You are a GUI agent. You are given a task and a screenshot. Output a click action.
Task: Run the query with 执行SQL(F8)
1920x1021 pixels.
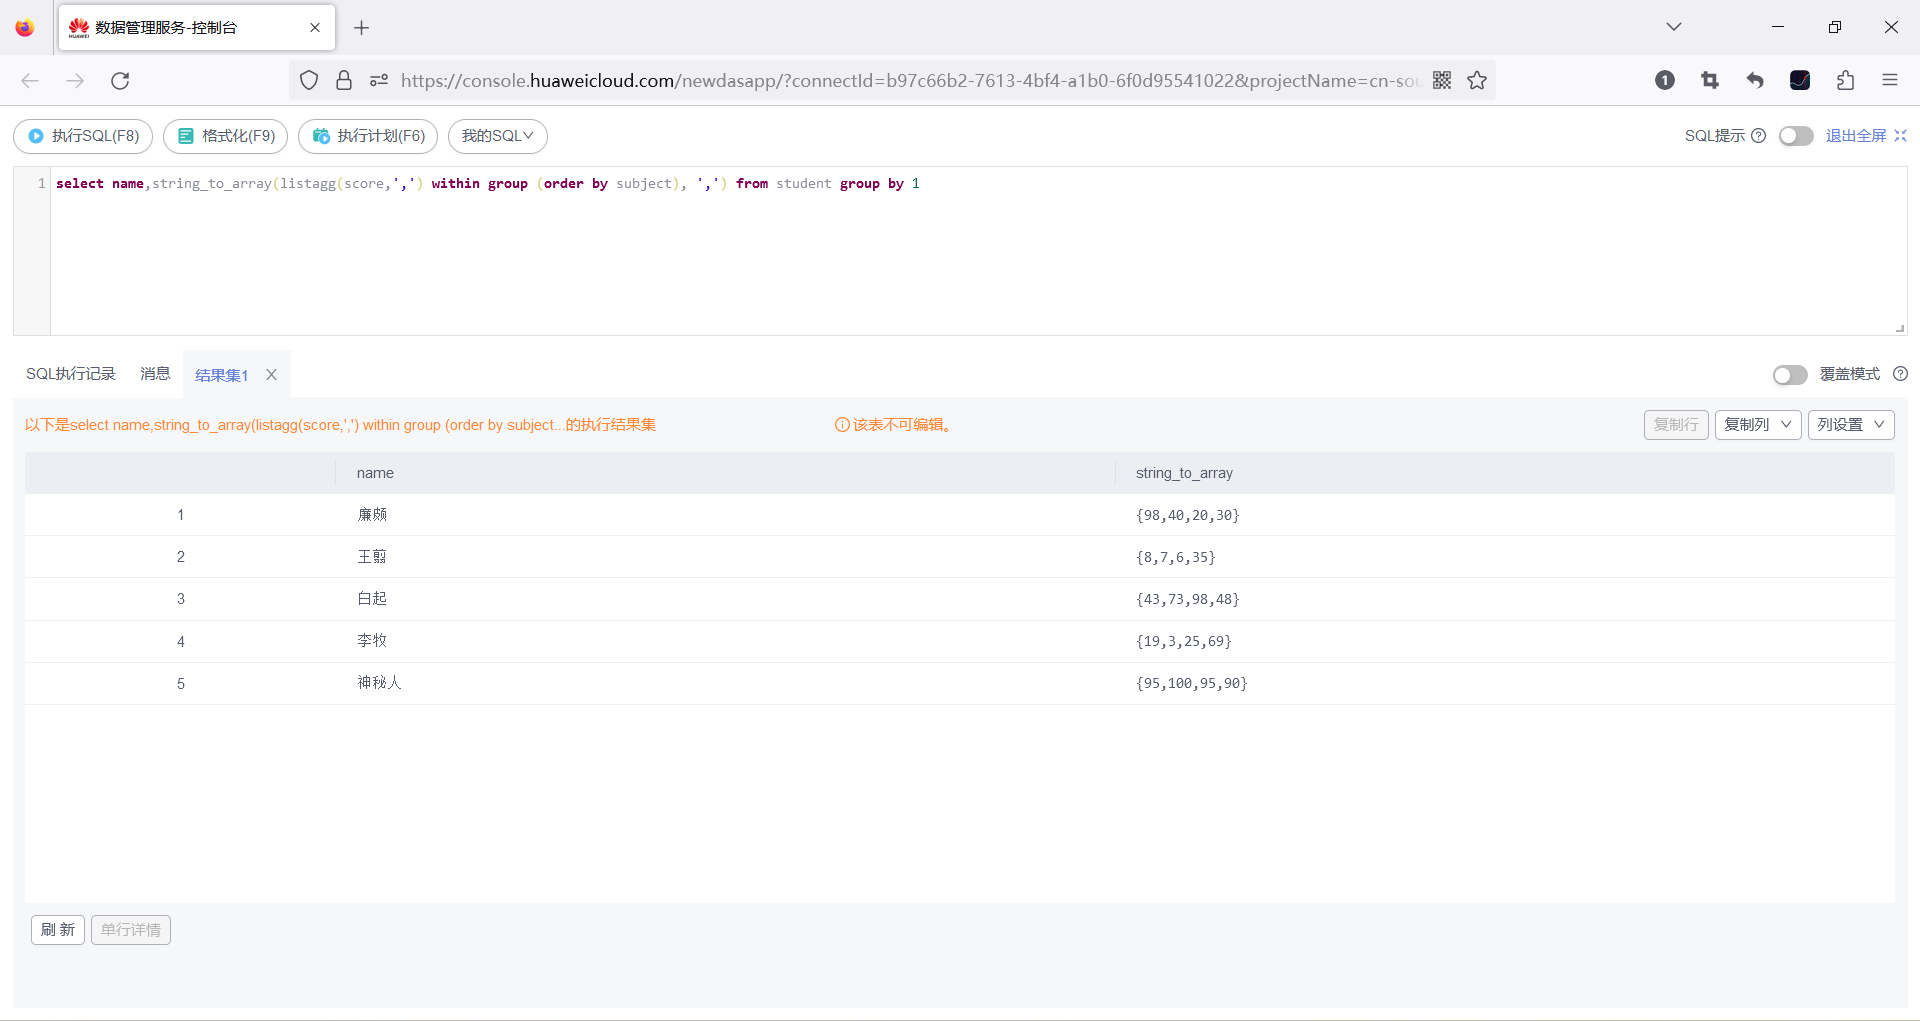(83, 136)
